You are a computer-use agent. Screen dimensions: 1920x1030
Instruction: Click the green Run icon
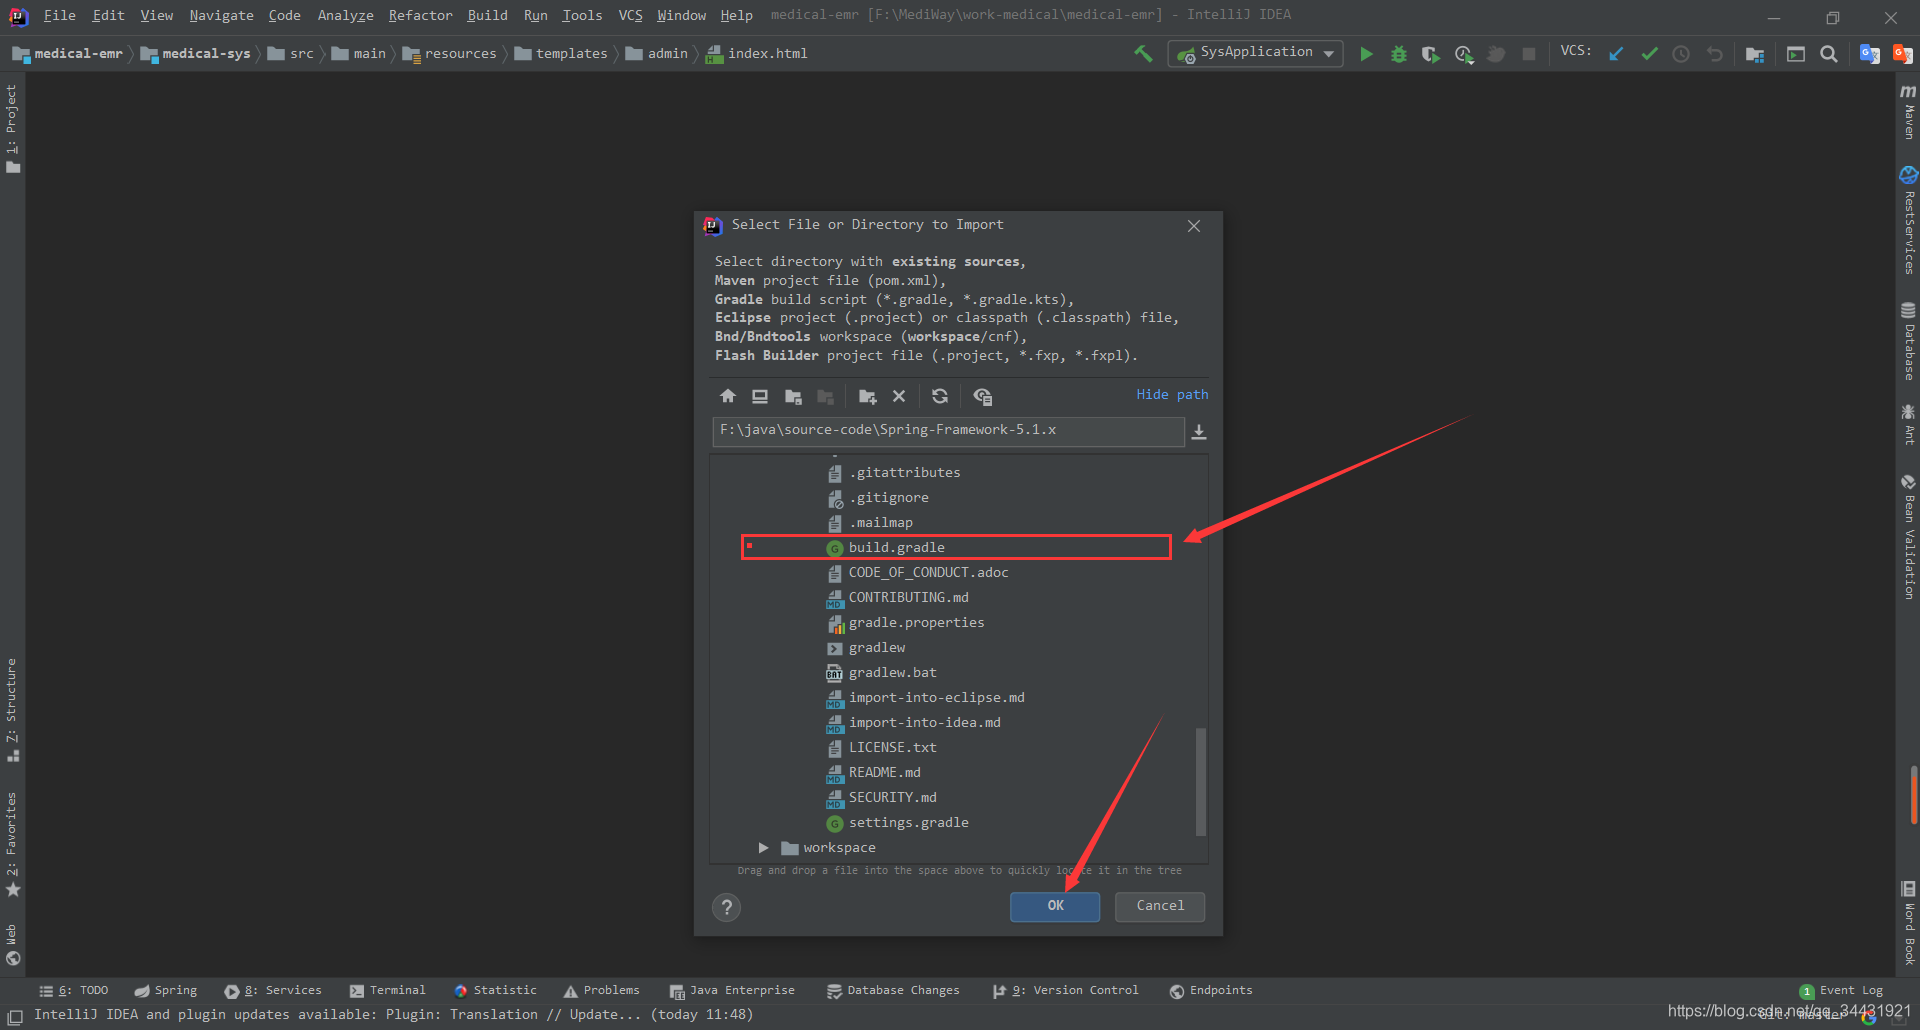[1366, 54]
